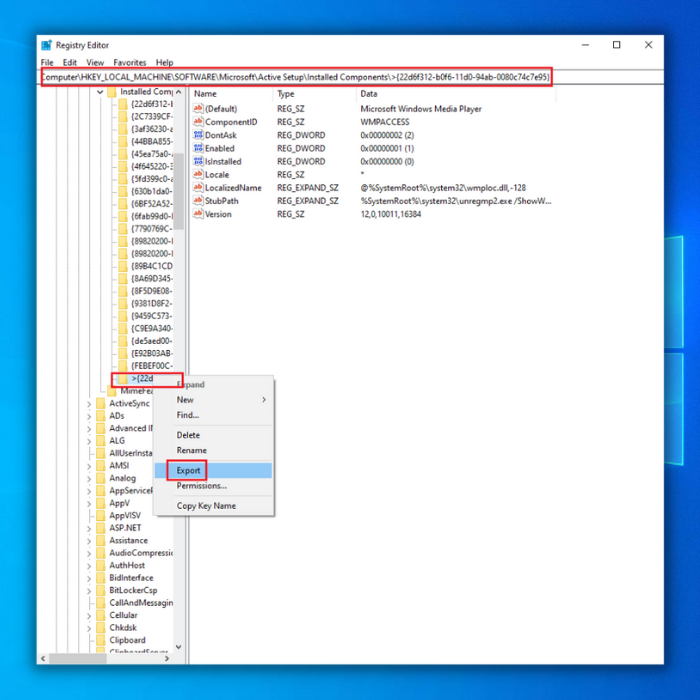Click the ActiveSync folder icon
700x700 pixels.
click(101, 404)
